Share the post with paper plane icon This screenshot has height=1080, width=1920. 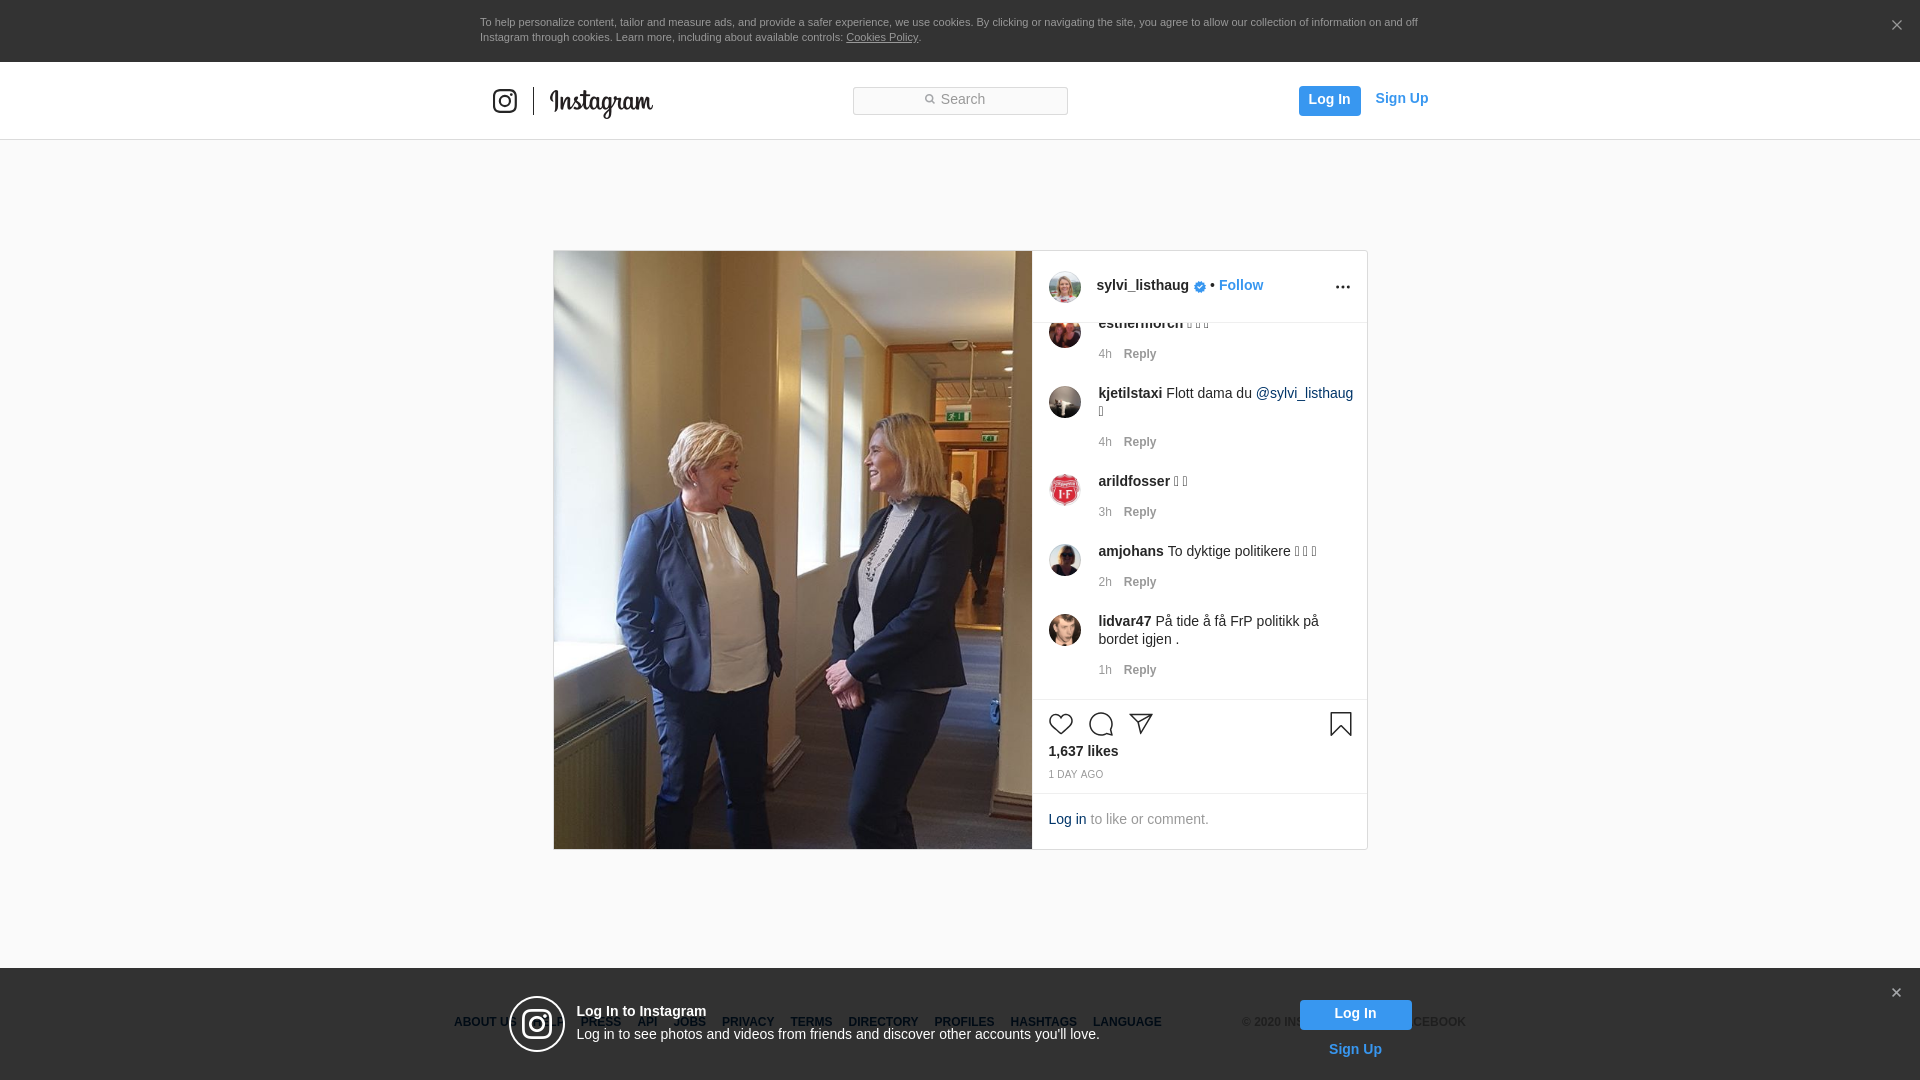click(1141, 723)
